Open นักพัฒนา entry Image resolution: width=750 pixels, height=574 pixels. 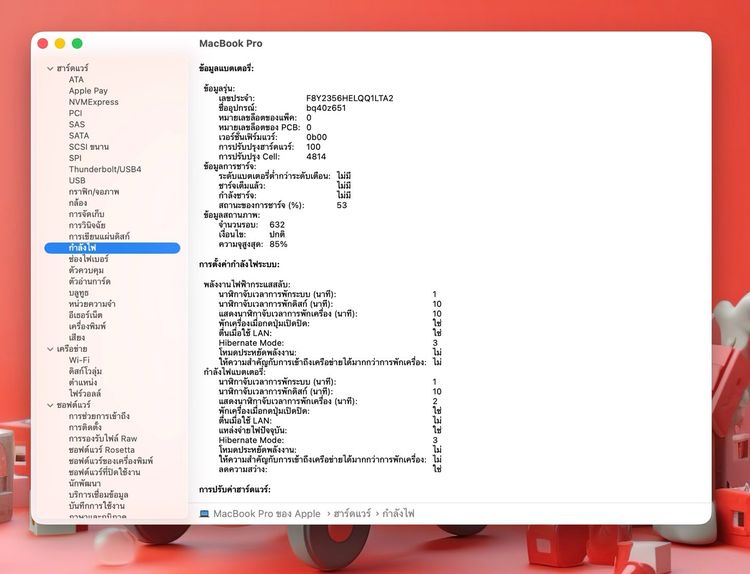point(84,484)
